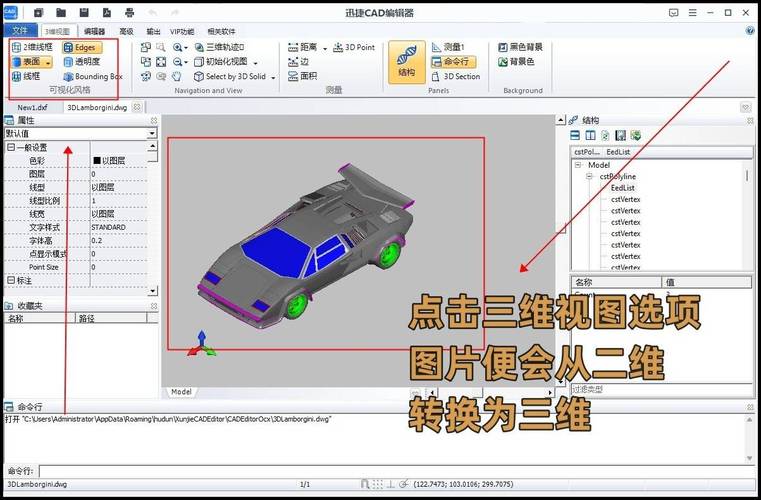Click the 色彩 black color swatch

[97, 160]
